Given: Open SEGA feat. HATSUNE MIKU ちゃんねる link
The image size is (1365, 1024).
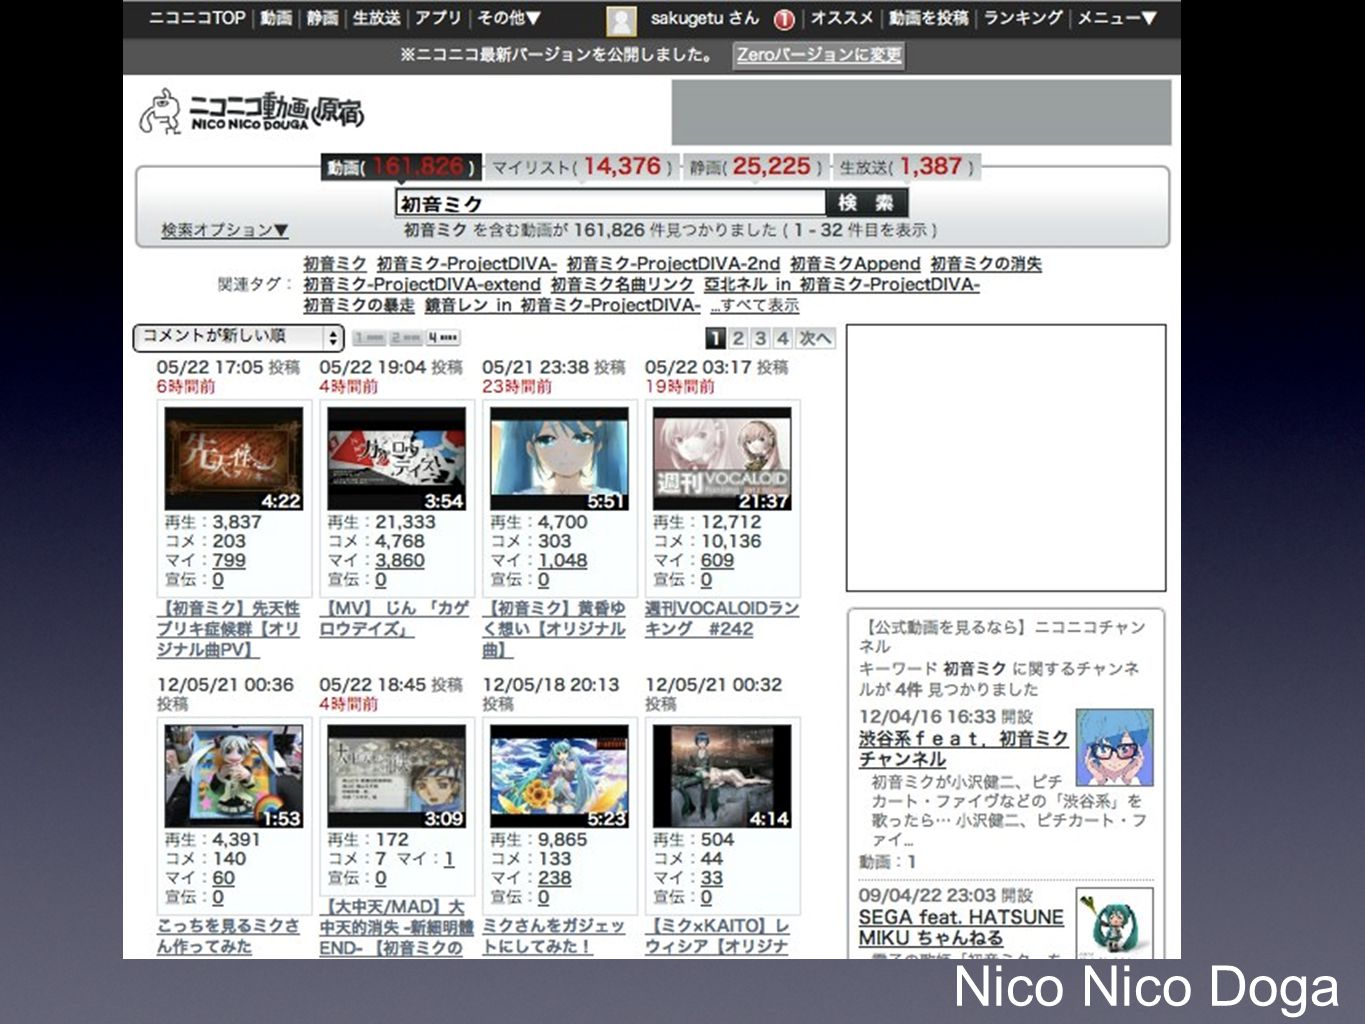Looking at the screenshot, I should click(961, 928).
